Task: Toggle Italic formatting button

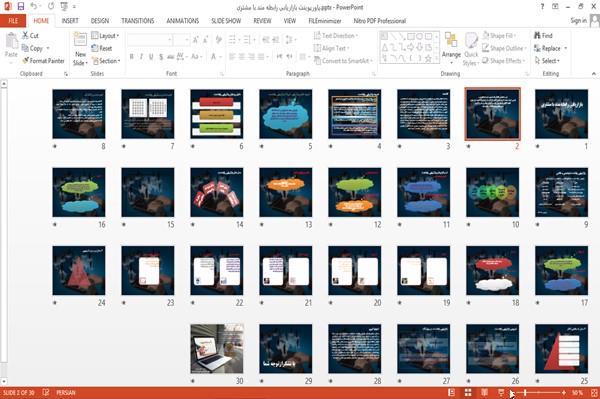Action: 141,57
